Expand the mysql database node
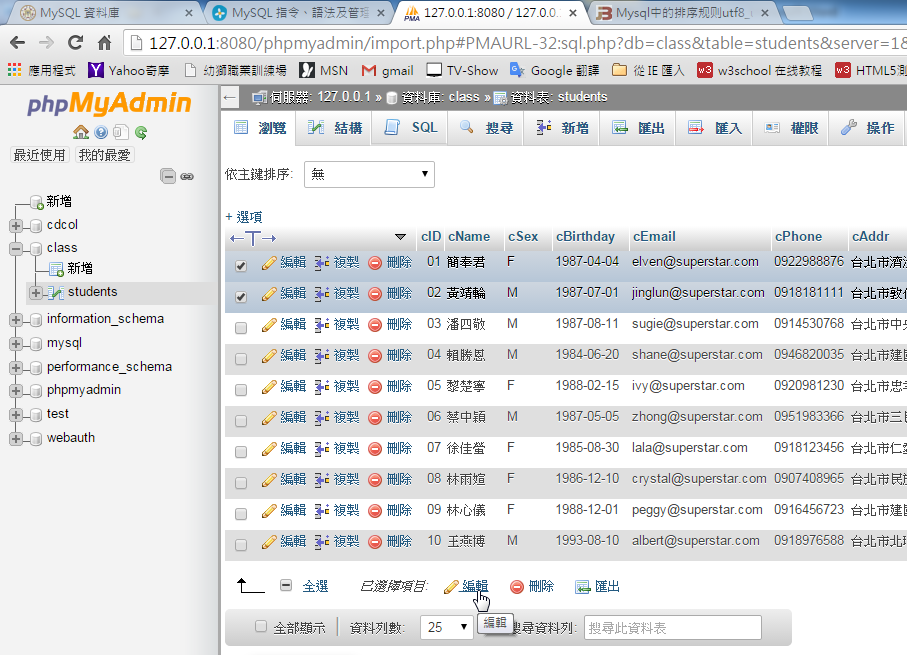The height and width of the screenshot is (655, 907). pos(16,344)
